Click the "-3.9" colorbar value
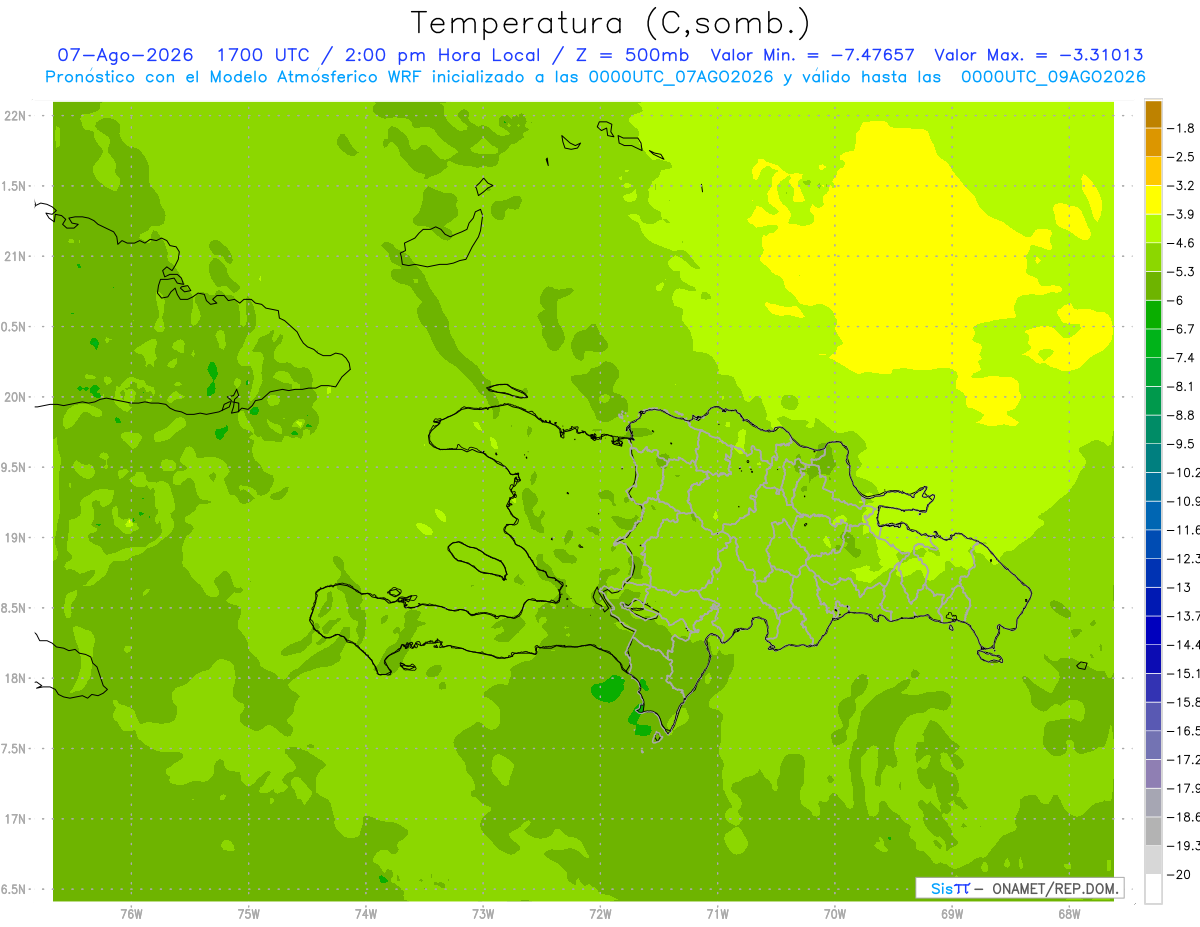Screen dimensions: 1200x927 (x=1181, y=214)
